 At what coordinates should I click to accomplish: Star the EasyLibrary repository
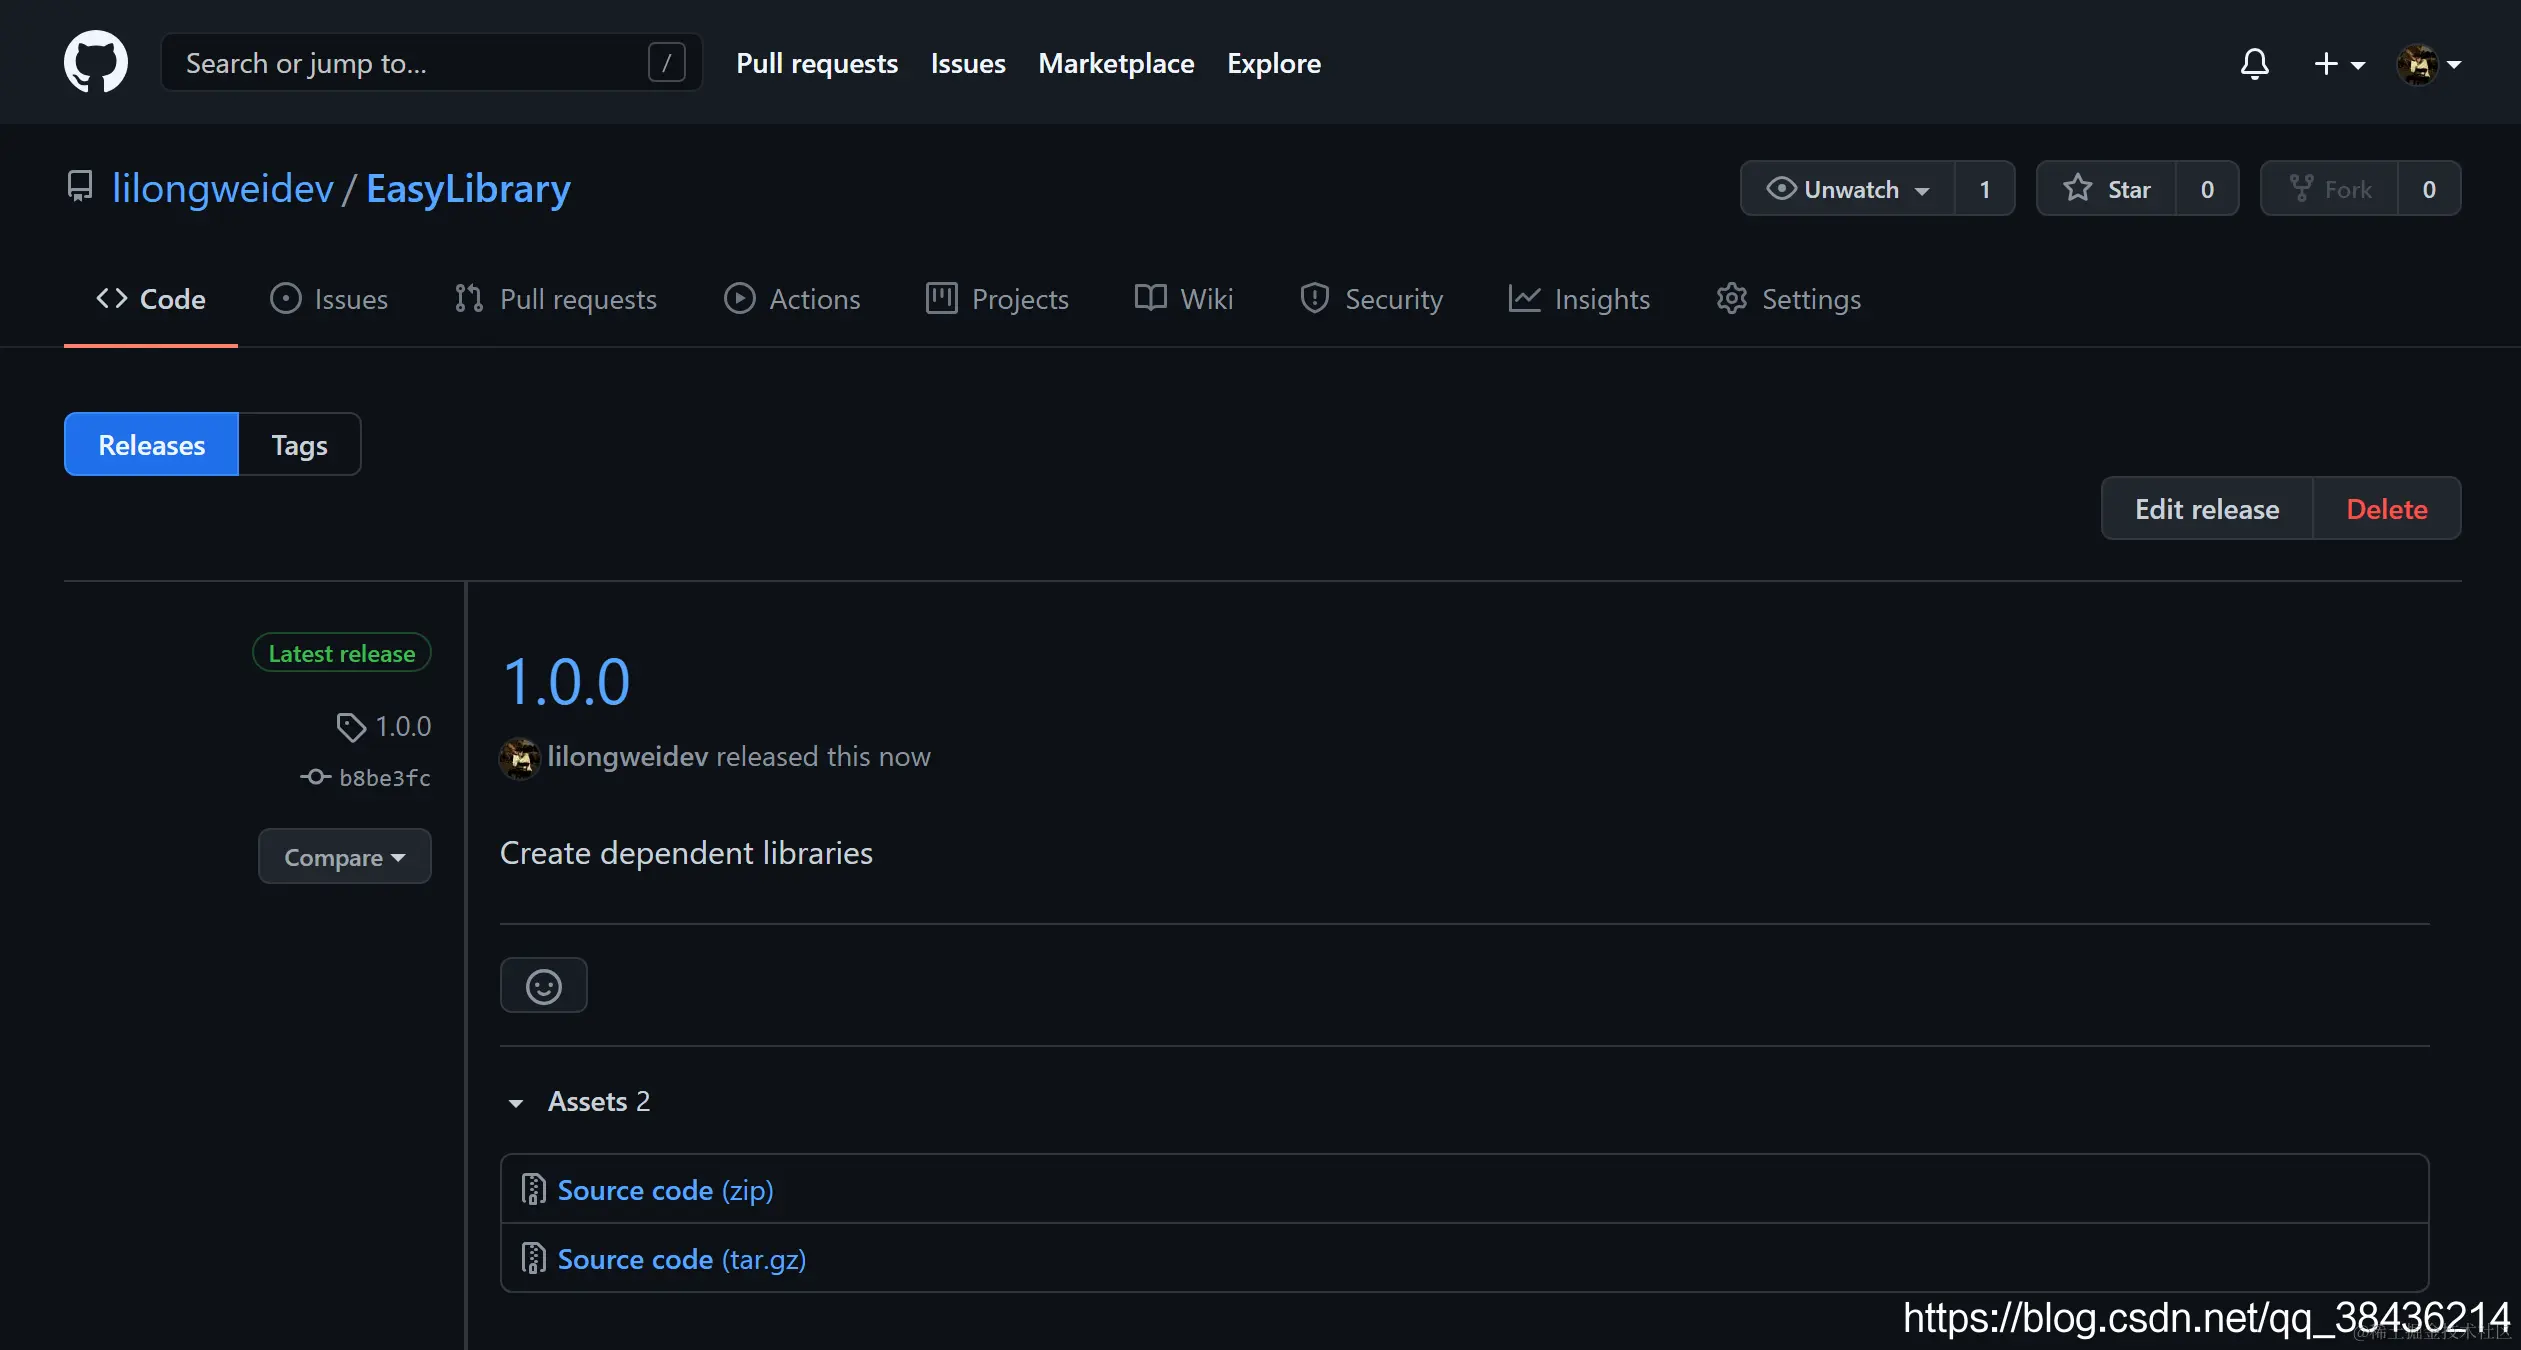pos(2107,189)
